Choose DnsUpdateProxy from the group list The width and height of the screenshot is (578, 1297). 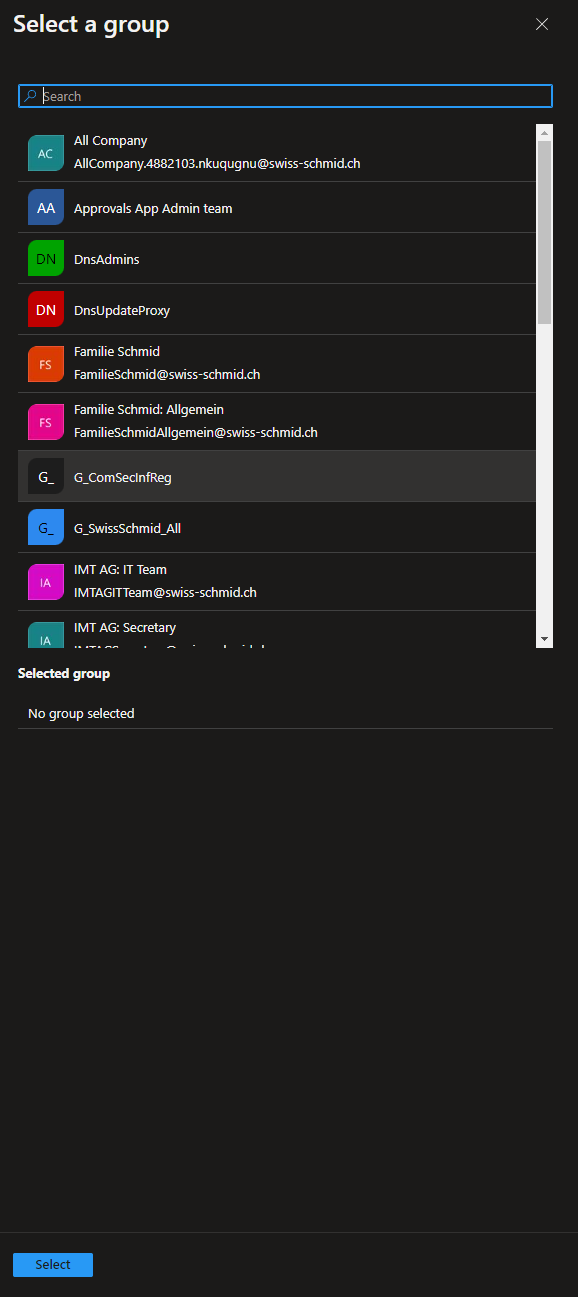[277, 310]
